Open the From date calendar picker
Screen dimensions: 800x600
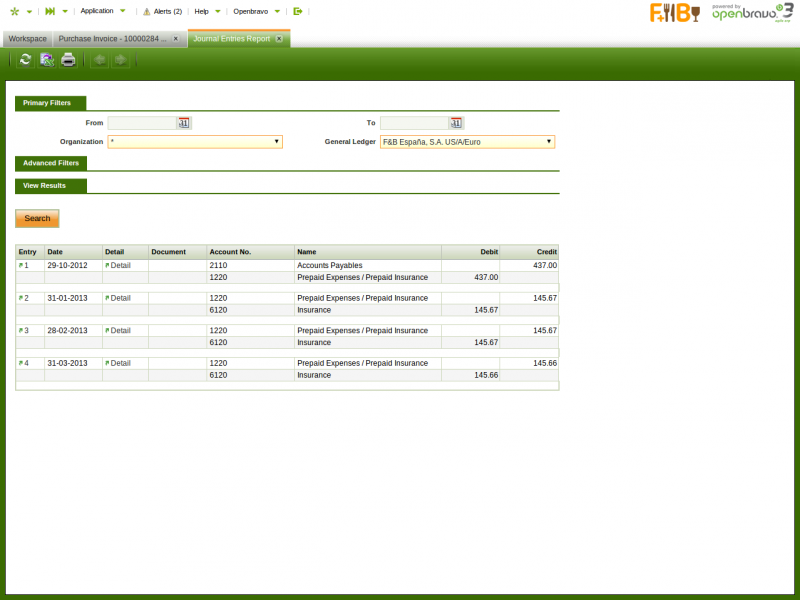tap(184, 123)
